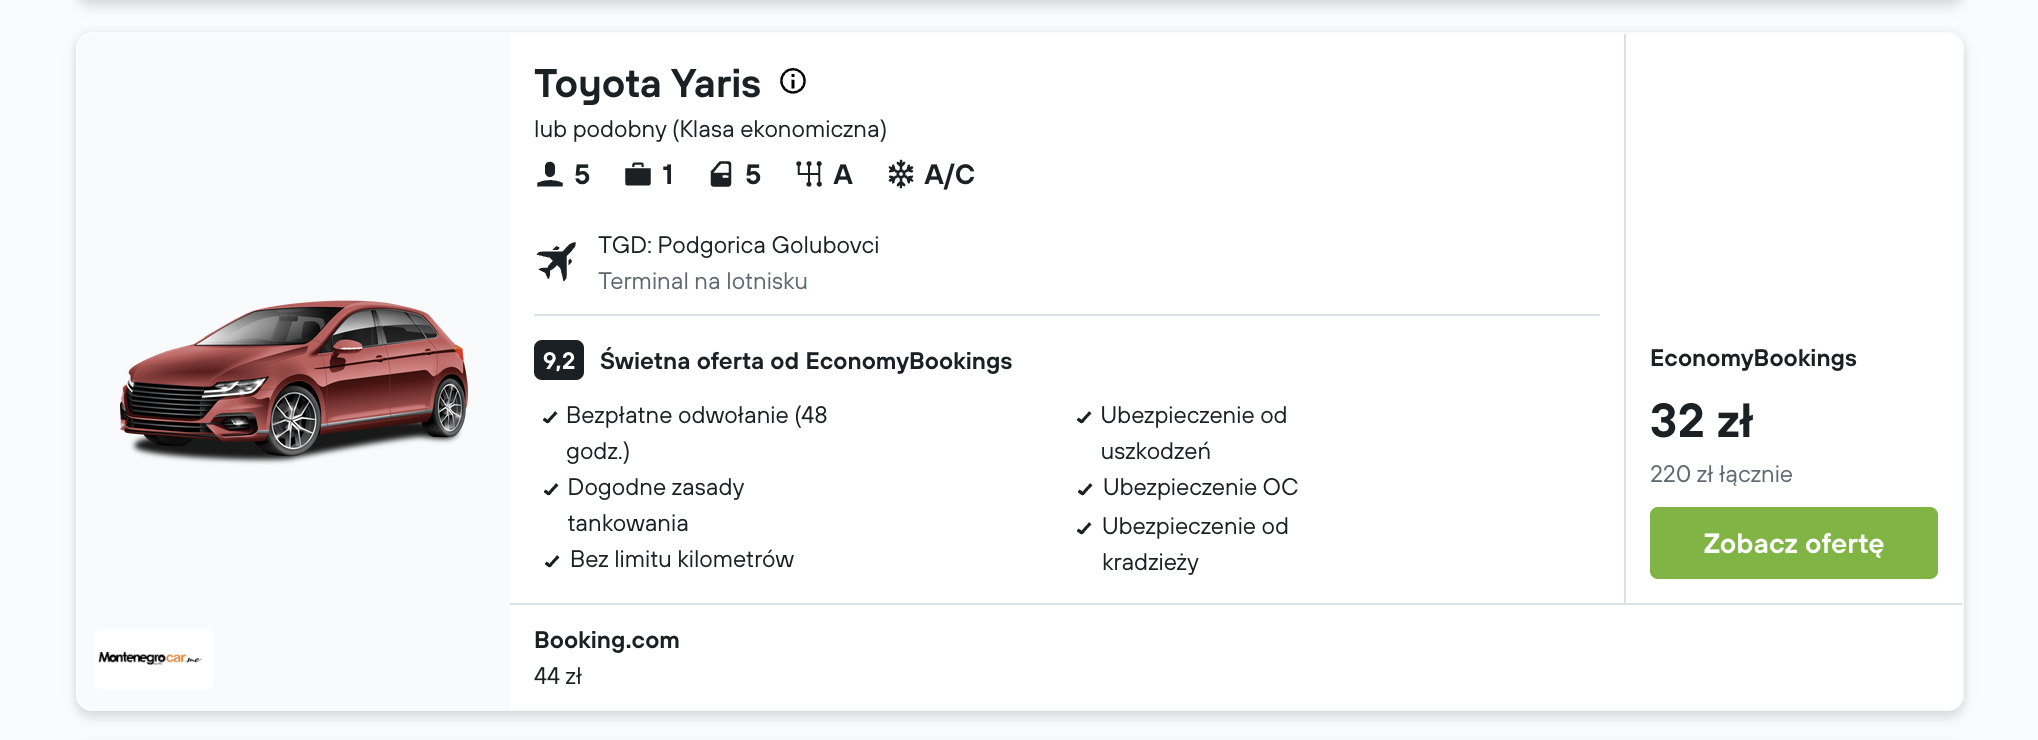The width and height of the screenshot is (2038, 740).
Task: Click the Toyota Yaris title
Action: [647, 84]
